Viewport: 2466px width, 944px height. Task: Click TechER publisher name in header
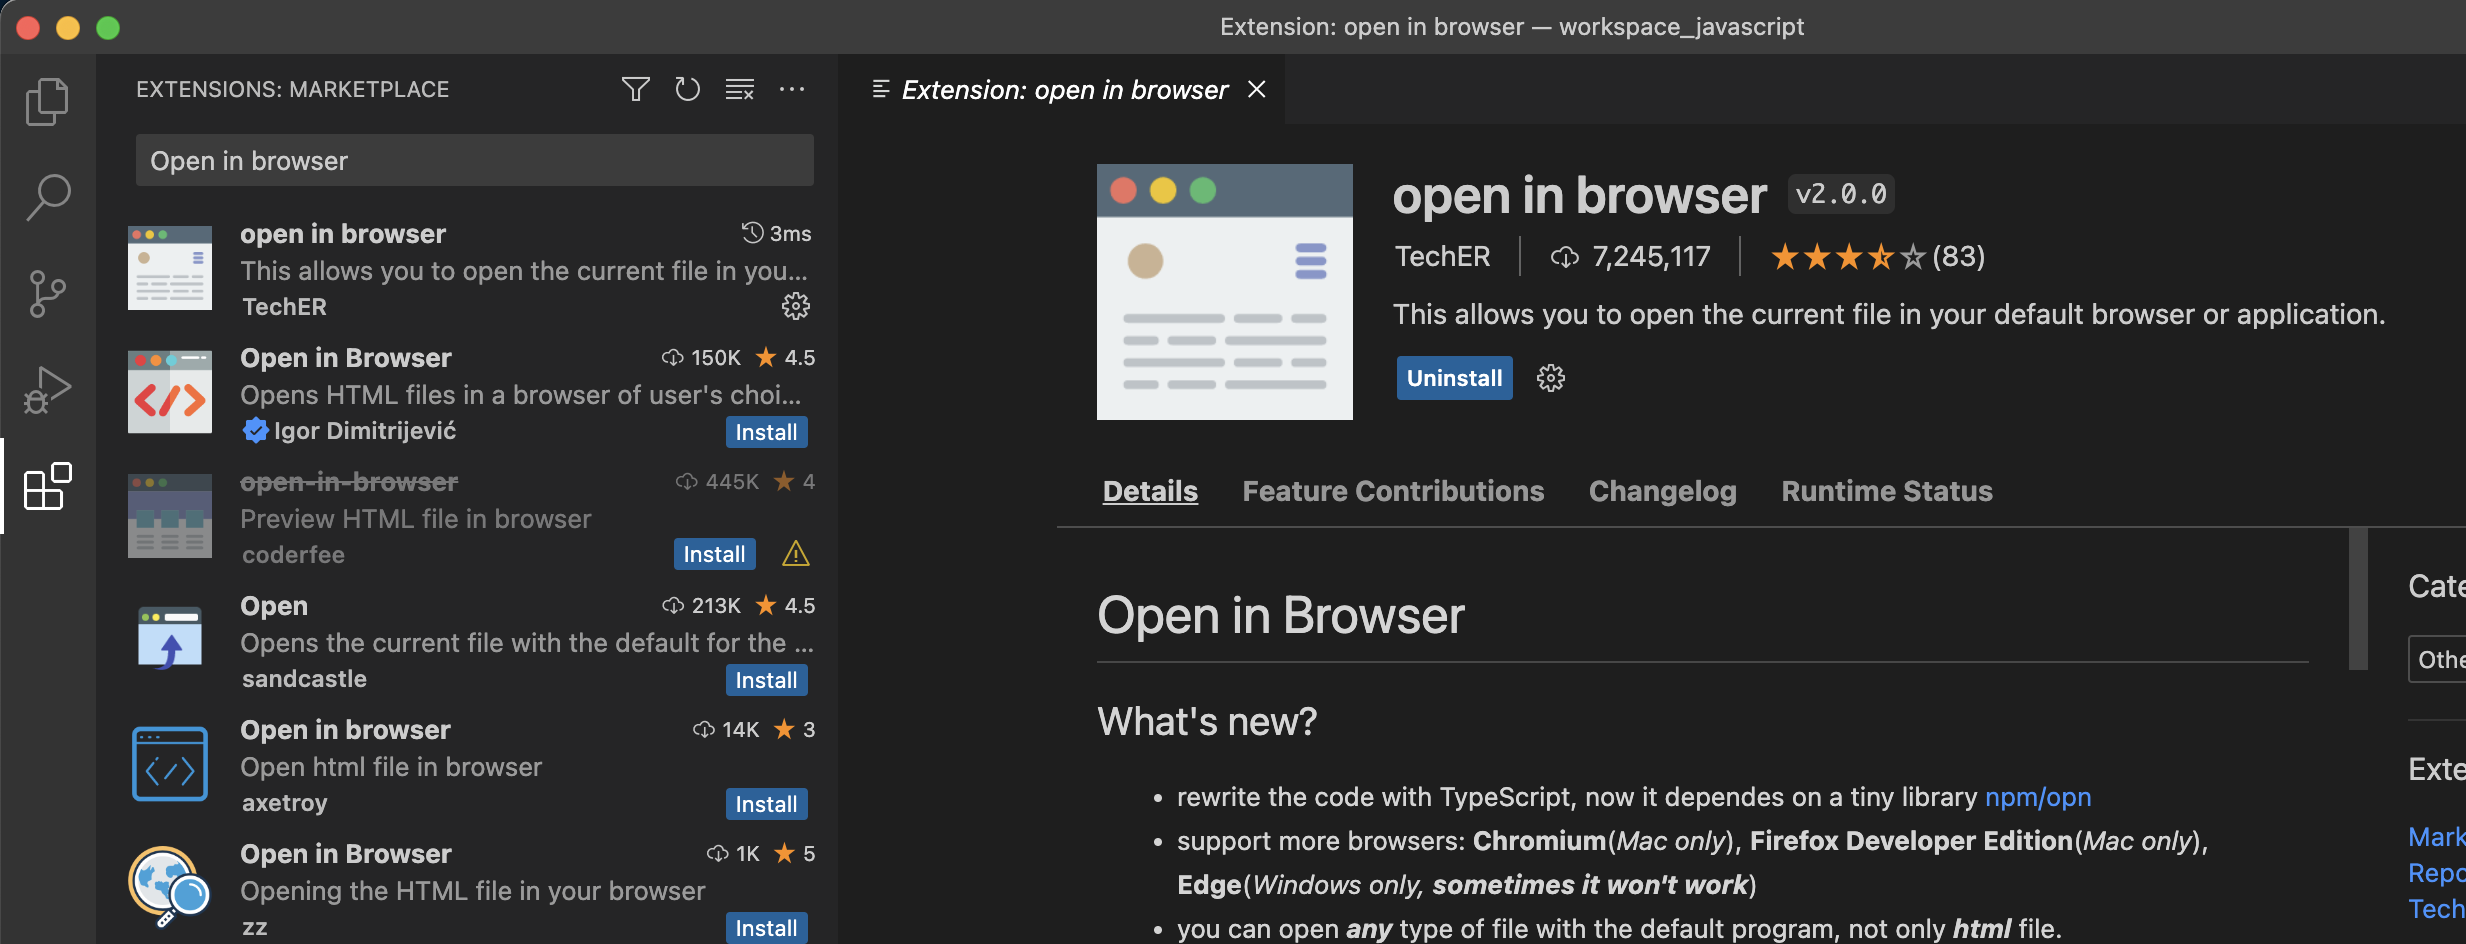pyautogui.click(x=1442, y=257)
